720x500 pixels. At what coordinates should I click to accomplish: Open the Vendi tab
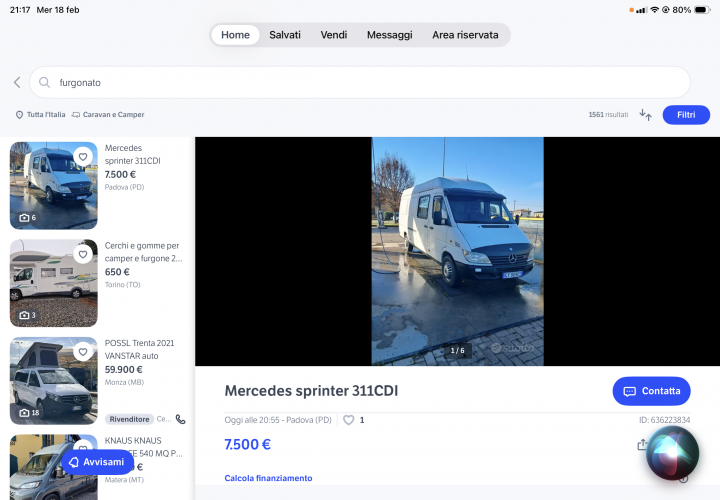(334, 35)
